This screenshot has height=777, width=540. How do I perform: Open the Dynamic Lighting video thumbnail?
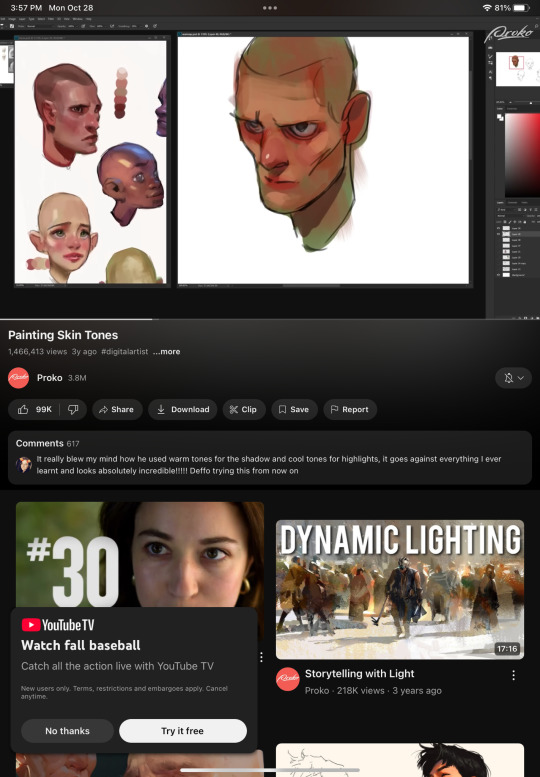coord(400,590)
